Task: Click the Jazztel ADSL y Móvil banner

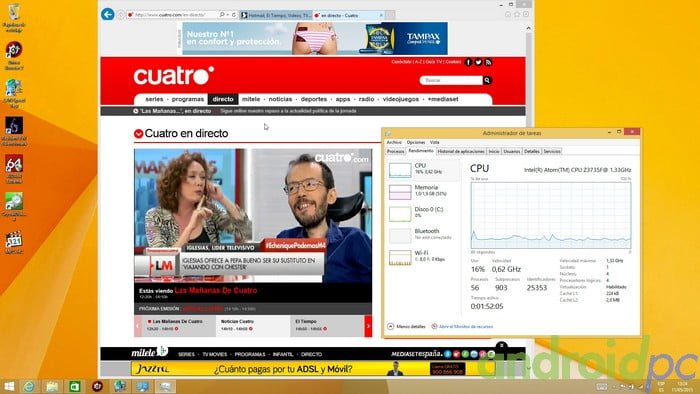Action: [312, 369]
